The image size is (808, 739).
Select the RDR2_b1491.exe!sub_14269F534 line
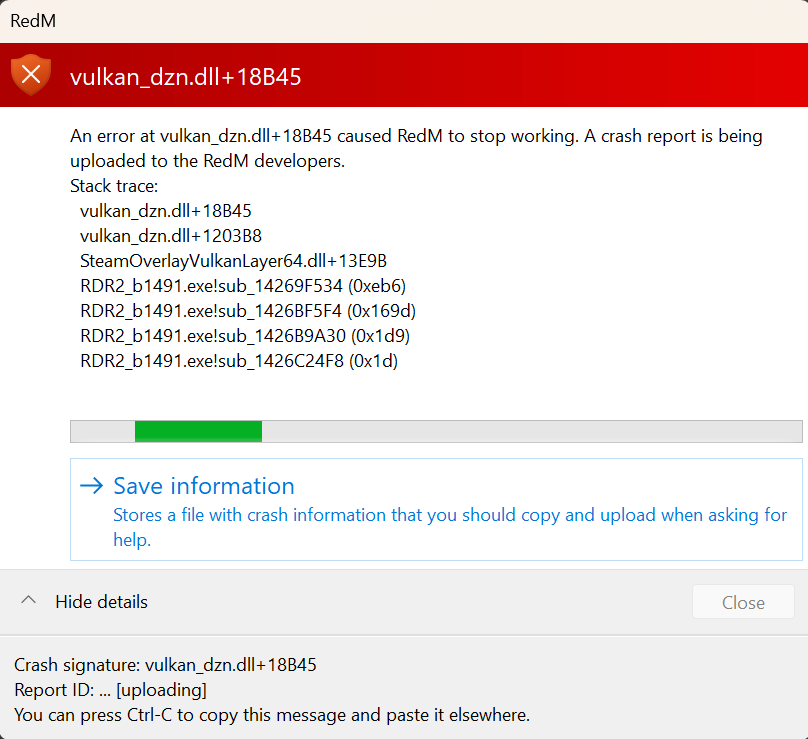[243, 286]
